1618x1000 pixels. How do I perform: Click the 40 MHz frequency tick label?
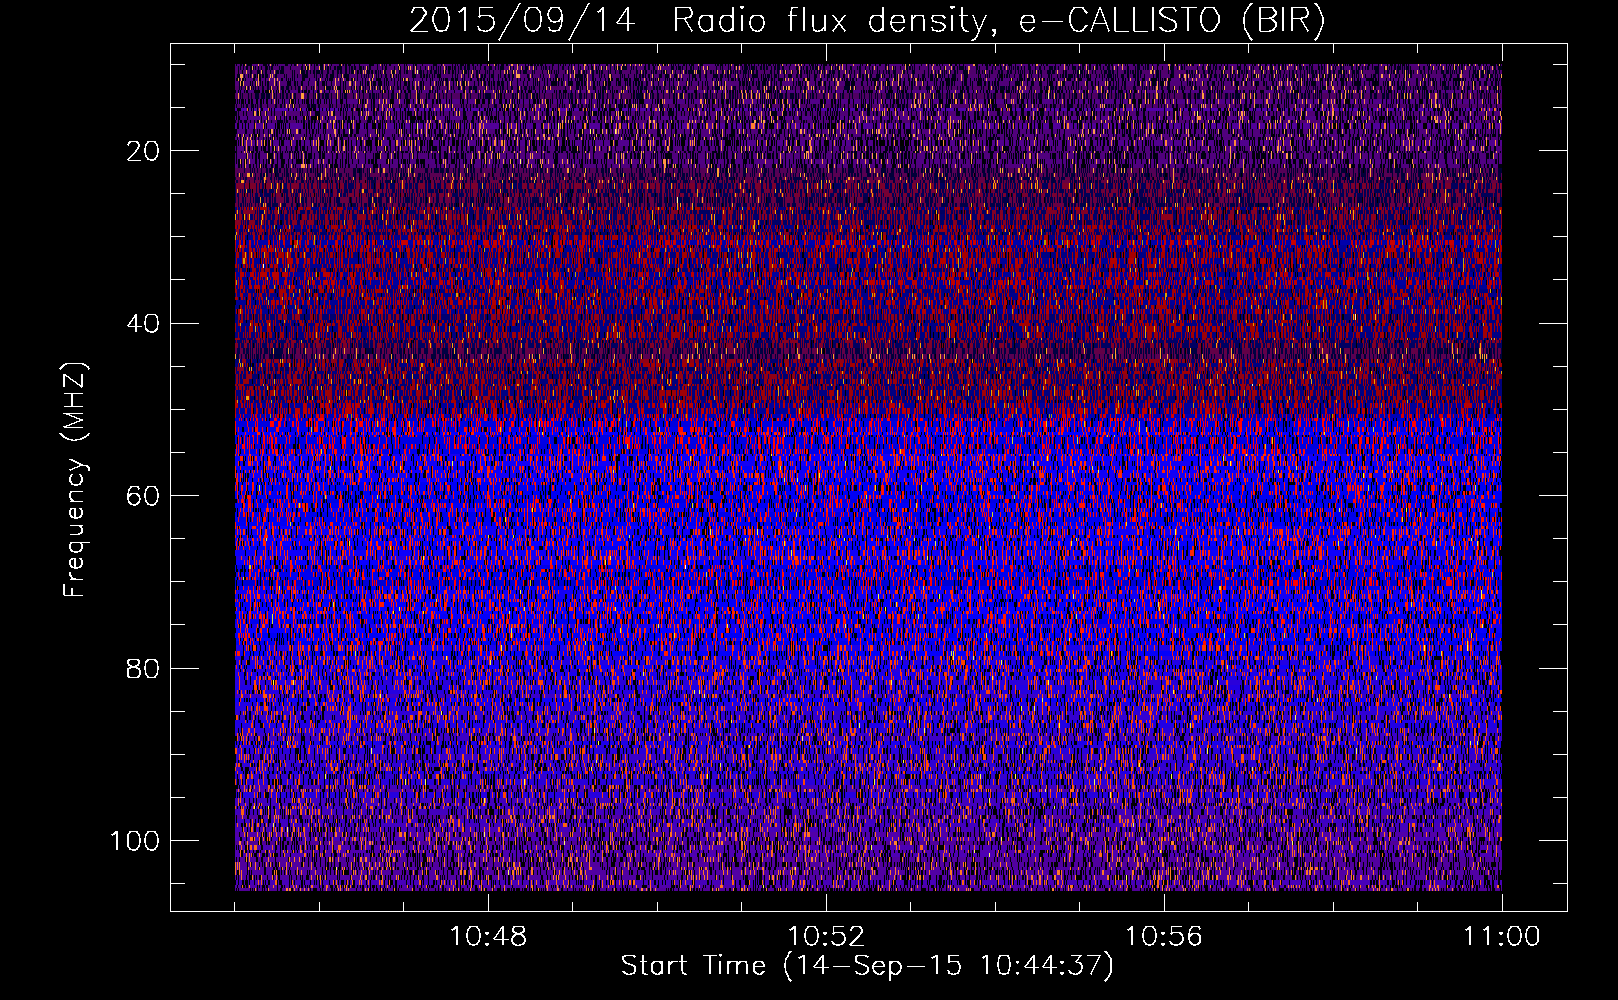coord(143,323)
